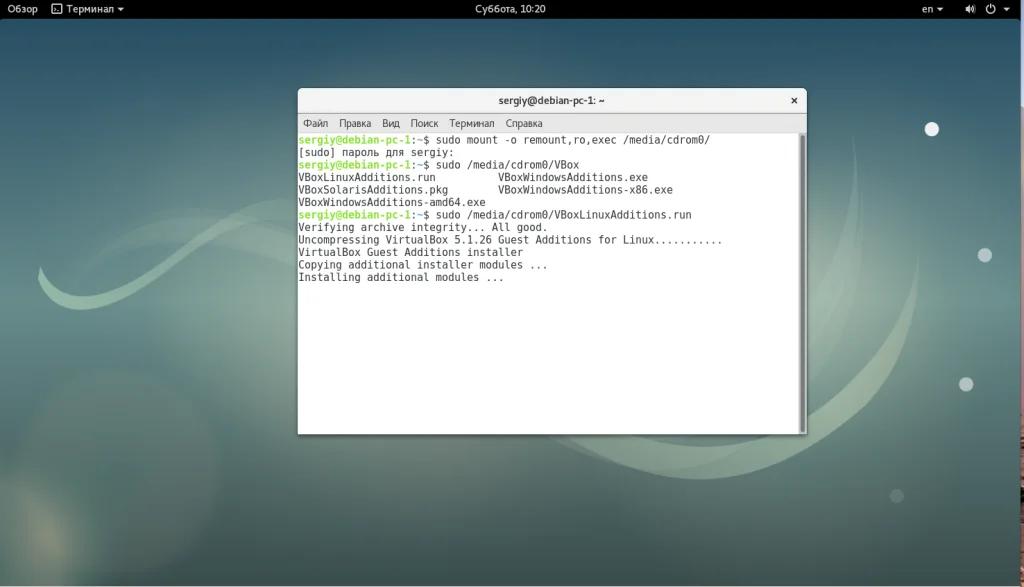Click the volume speaker icon

coord(969,9)
